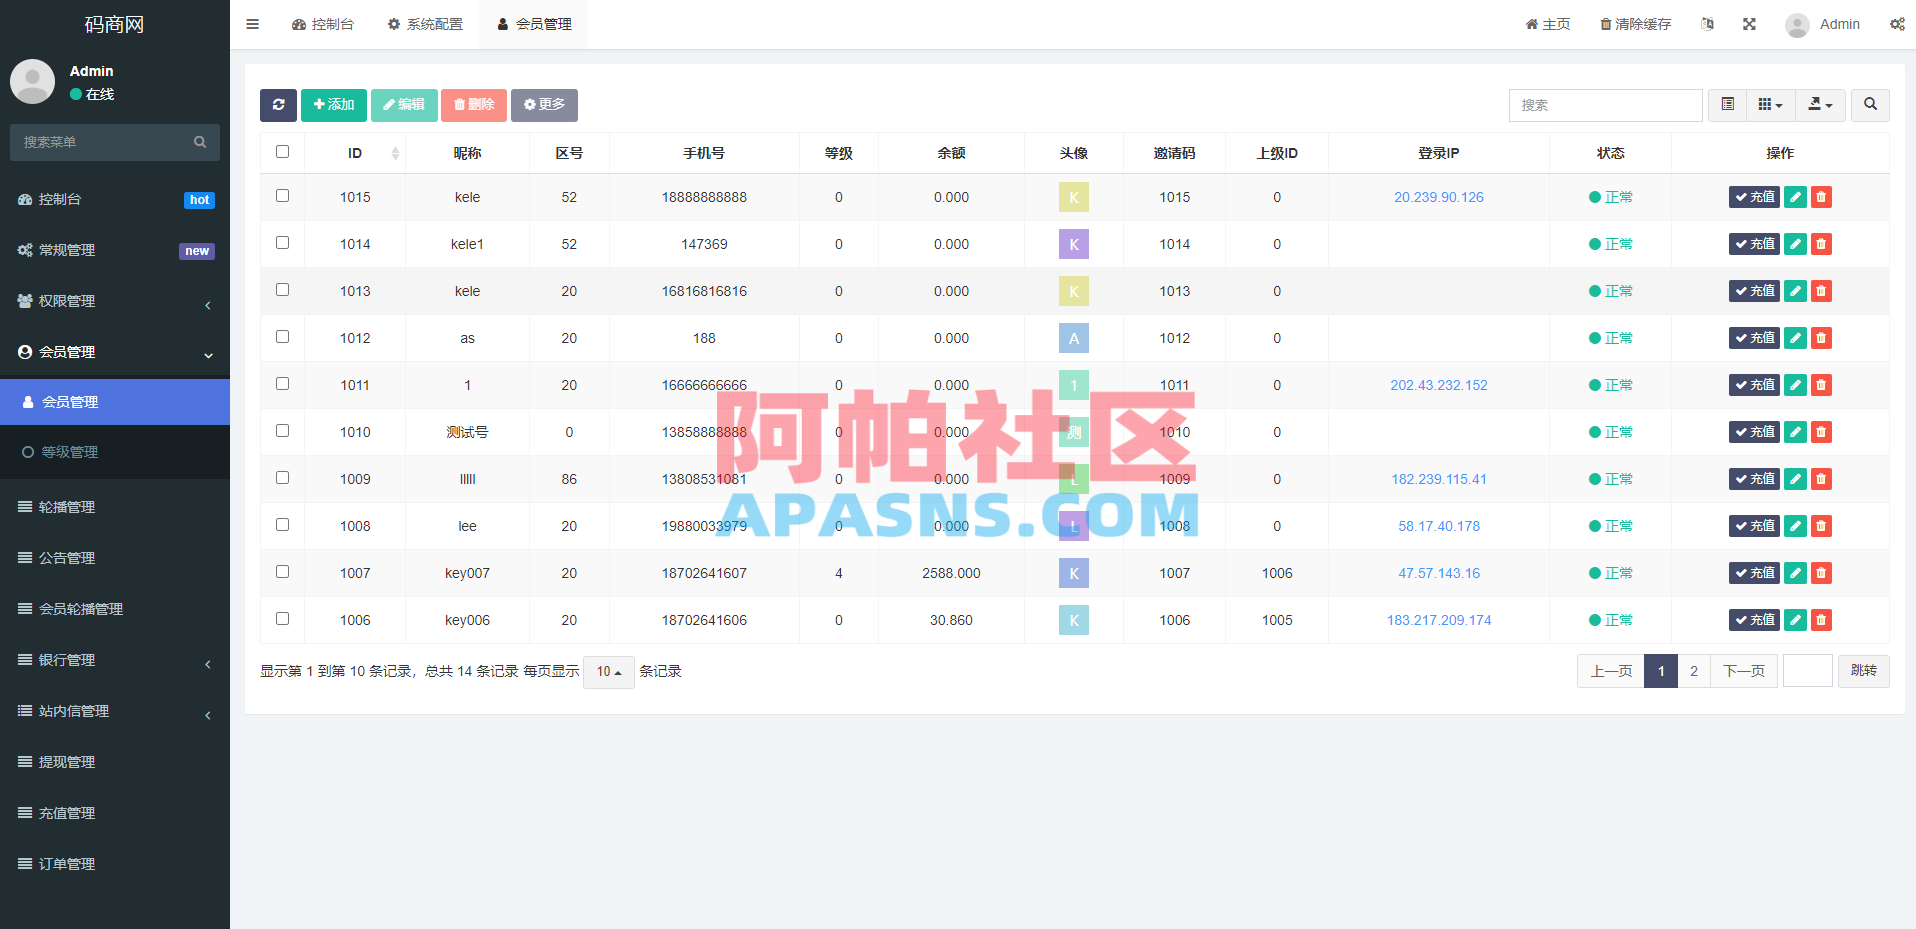Click the ID column sort arrows
Viewport: 1916px width, 929px height.
395,152
